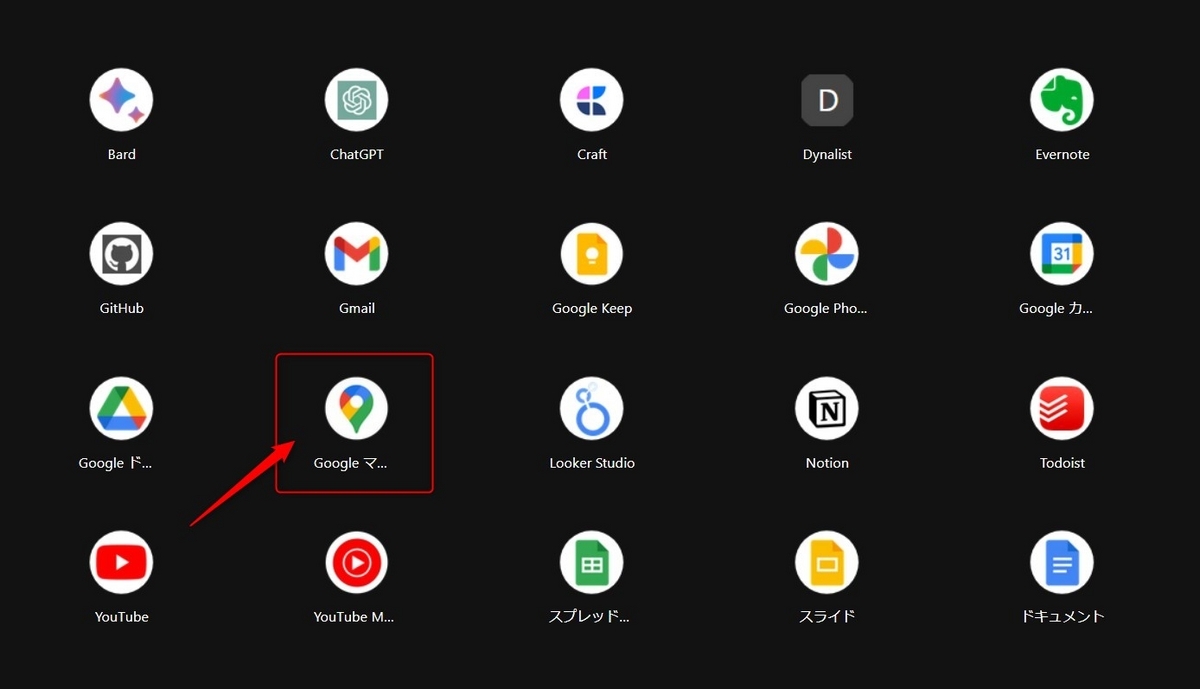Click the 'Looker Studio' label text
The width and height of the screenshot is (1200, 689).
(x=592, y=463)
